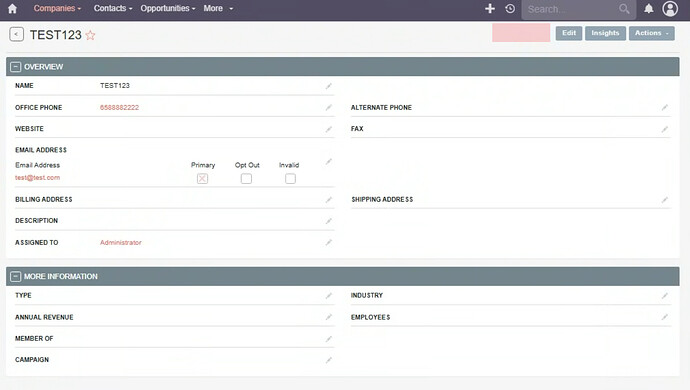The image size is (690, 390).
Task: Click the pink button left of Edit
Action: [x=521, y=33]
